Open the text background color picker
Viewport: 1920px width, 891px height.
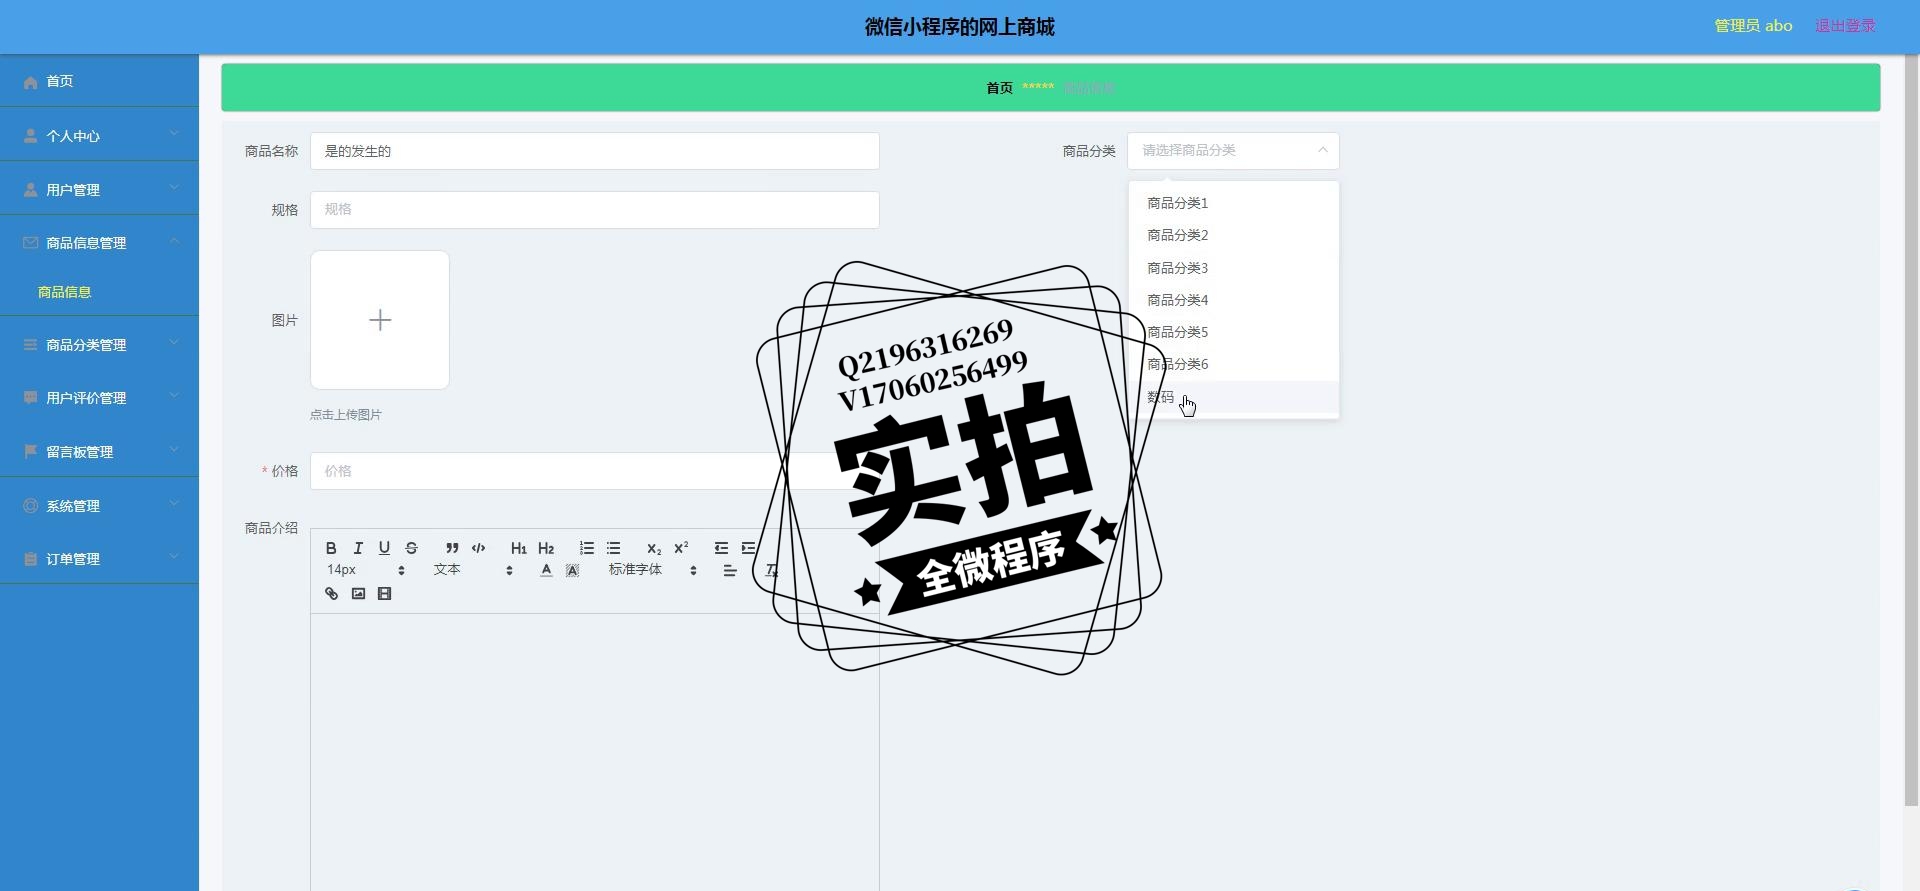click(572, 570)
